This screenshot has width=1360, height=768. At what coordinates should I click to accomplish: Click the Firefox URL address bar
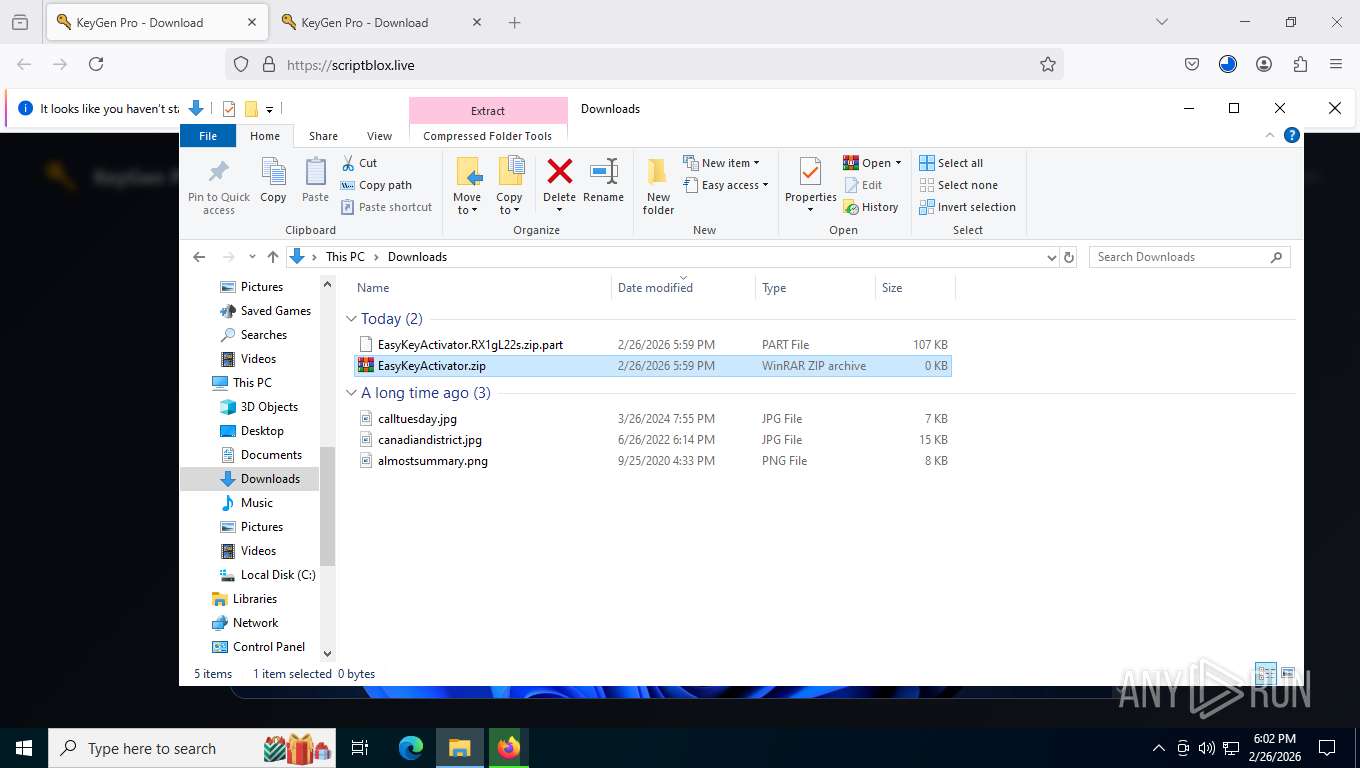(645, 64)
